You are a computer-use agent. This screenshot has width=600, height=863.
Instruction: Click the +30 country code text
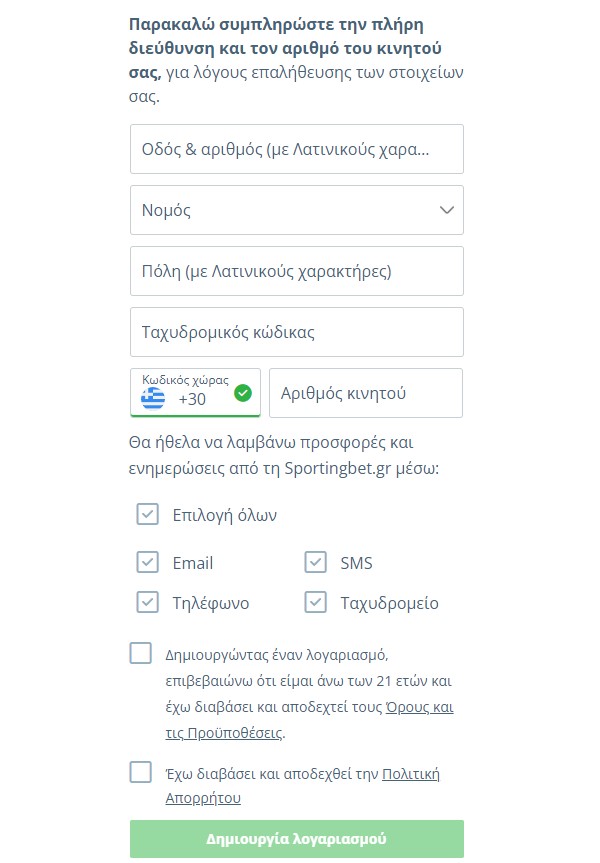click(x=192, y=399)
